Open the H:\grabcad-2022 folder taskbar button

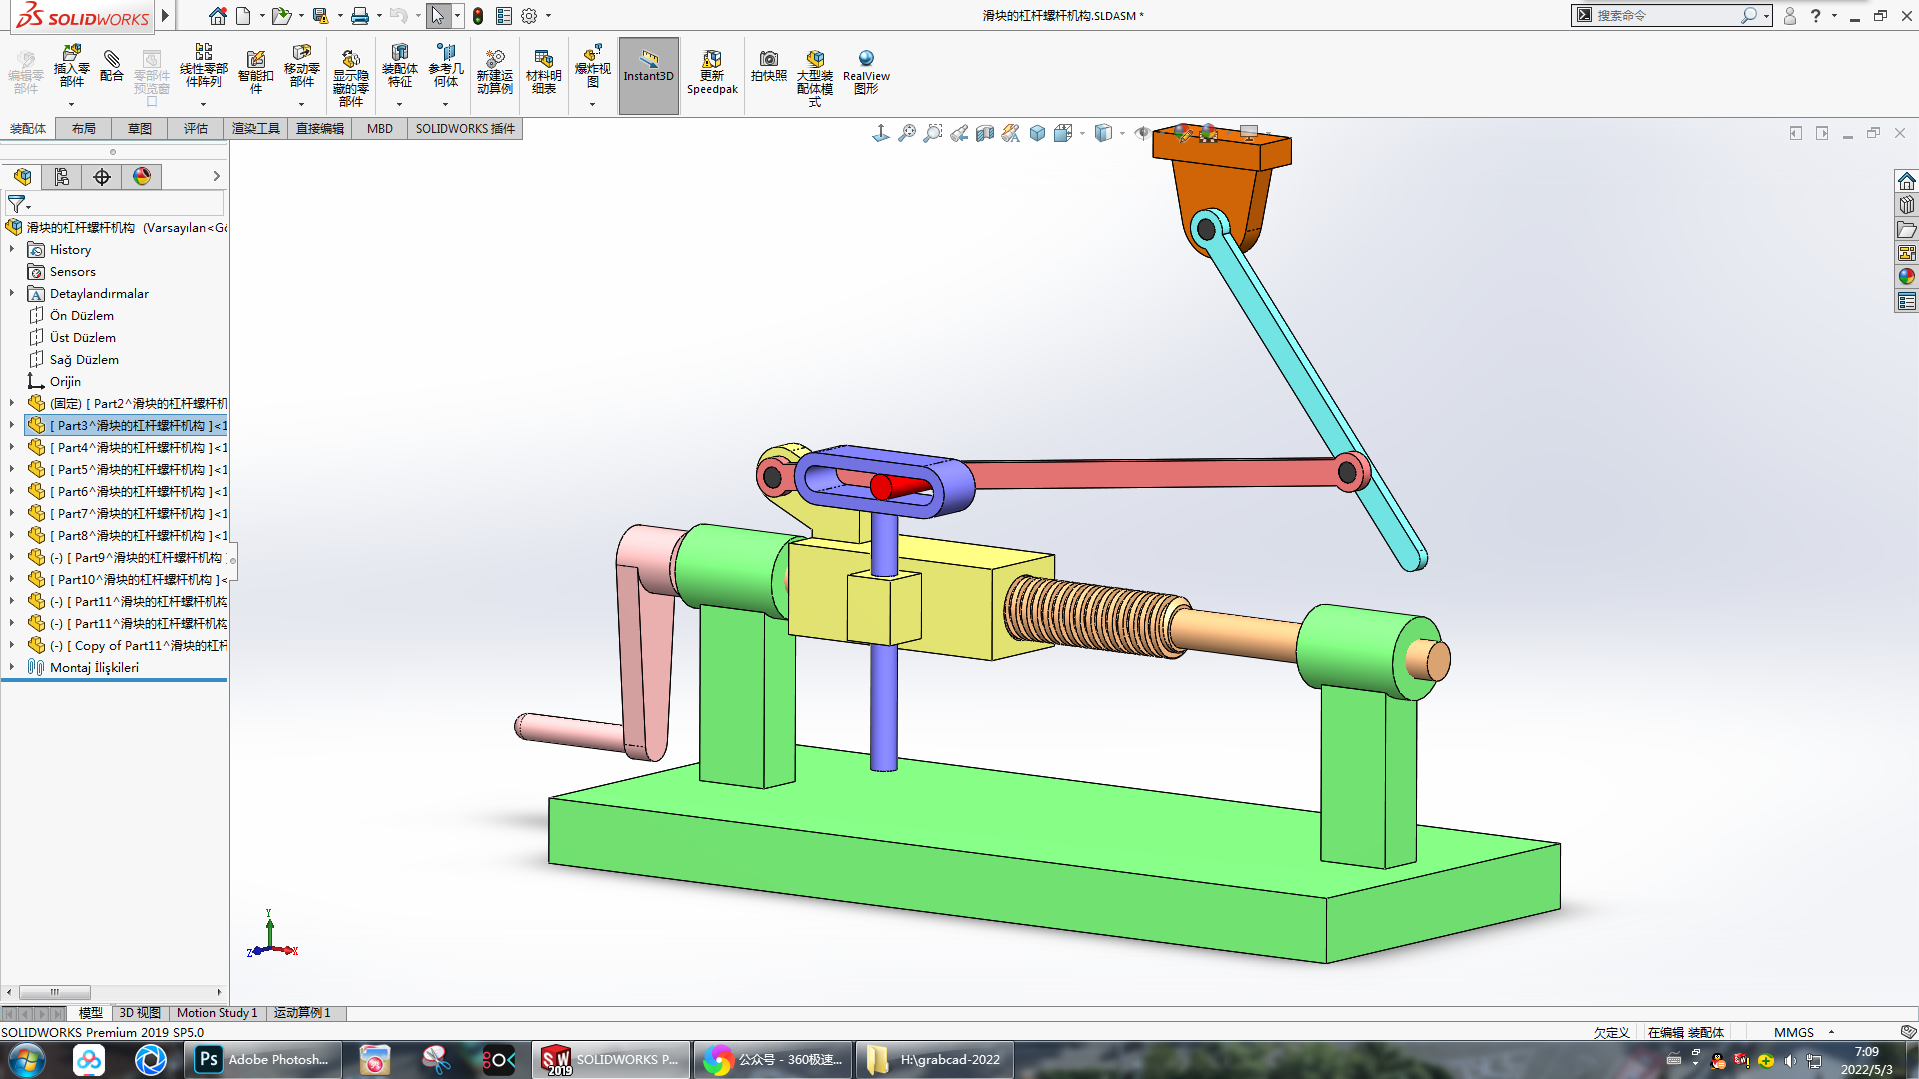click(x=934, y=1060)
